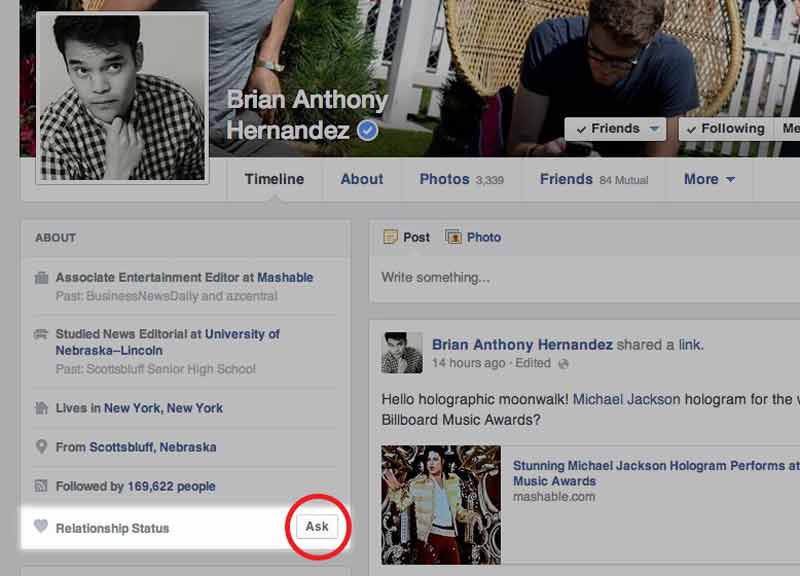
Task: Switch to the About tab
Action: (x=361, y=179)
